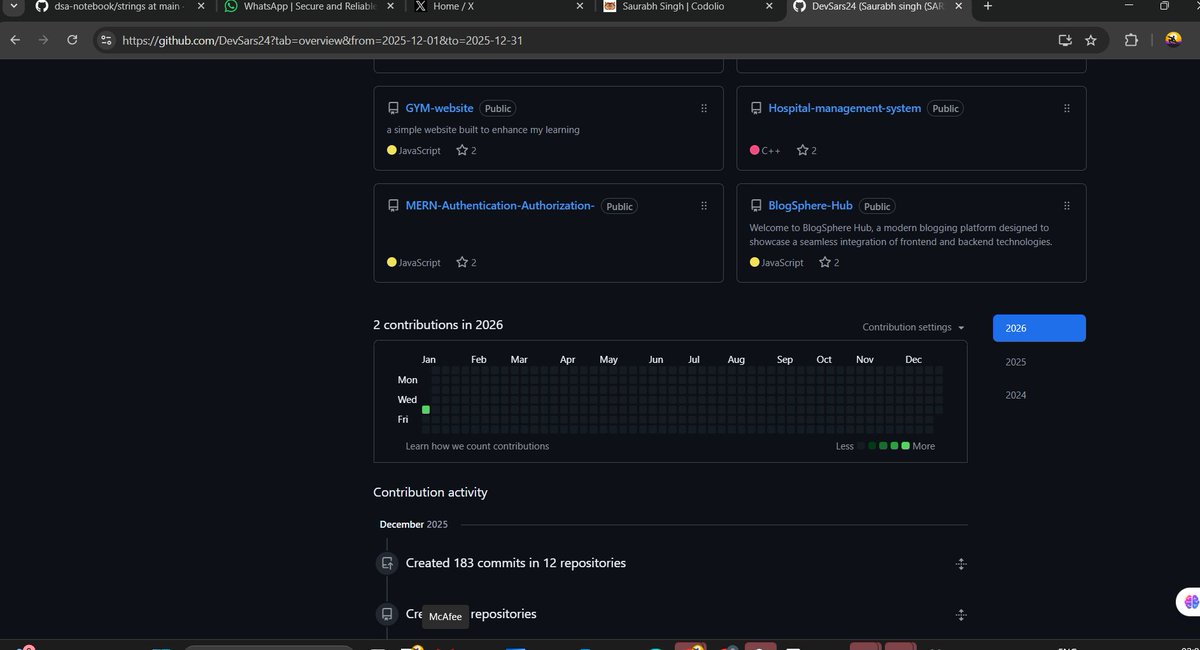This screenshot has height=650, width=1200.
Task: Click the star count of Hospital-management-system
Action: 807,150
